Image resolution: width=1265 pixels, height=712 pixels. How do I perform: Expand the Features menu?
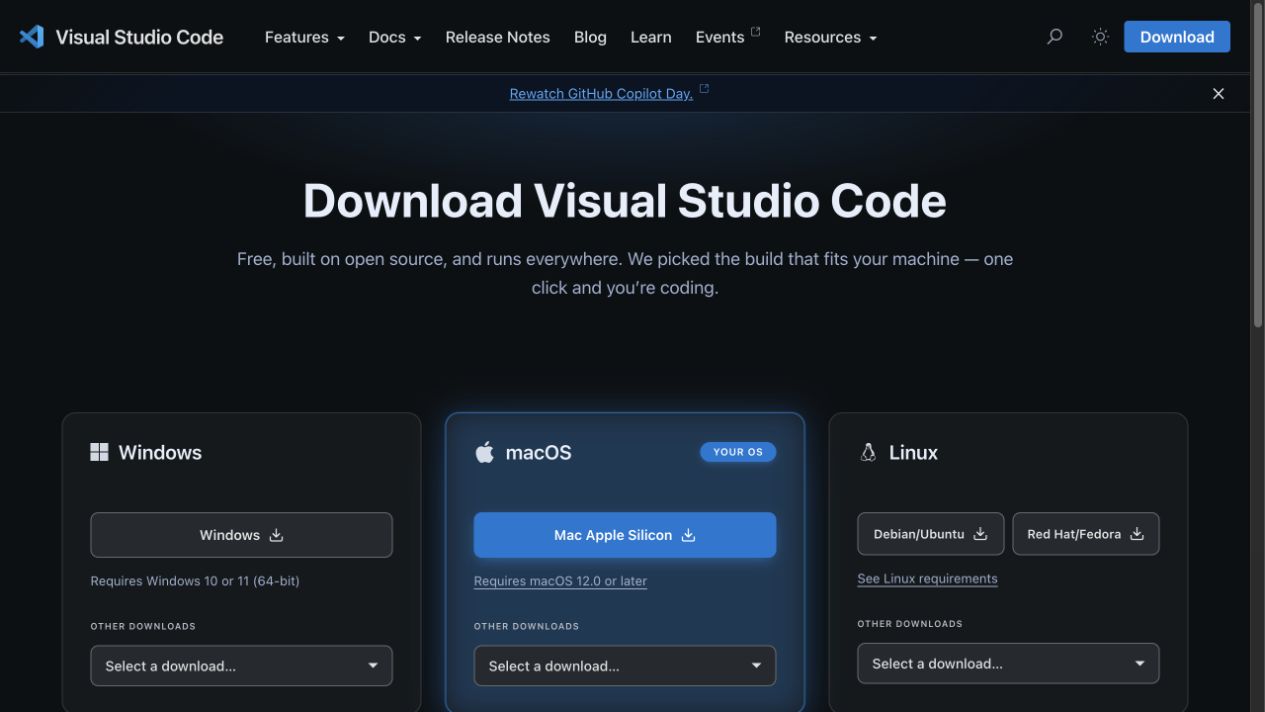[304, 37]
